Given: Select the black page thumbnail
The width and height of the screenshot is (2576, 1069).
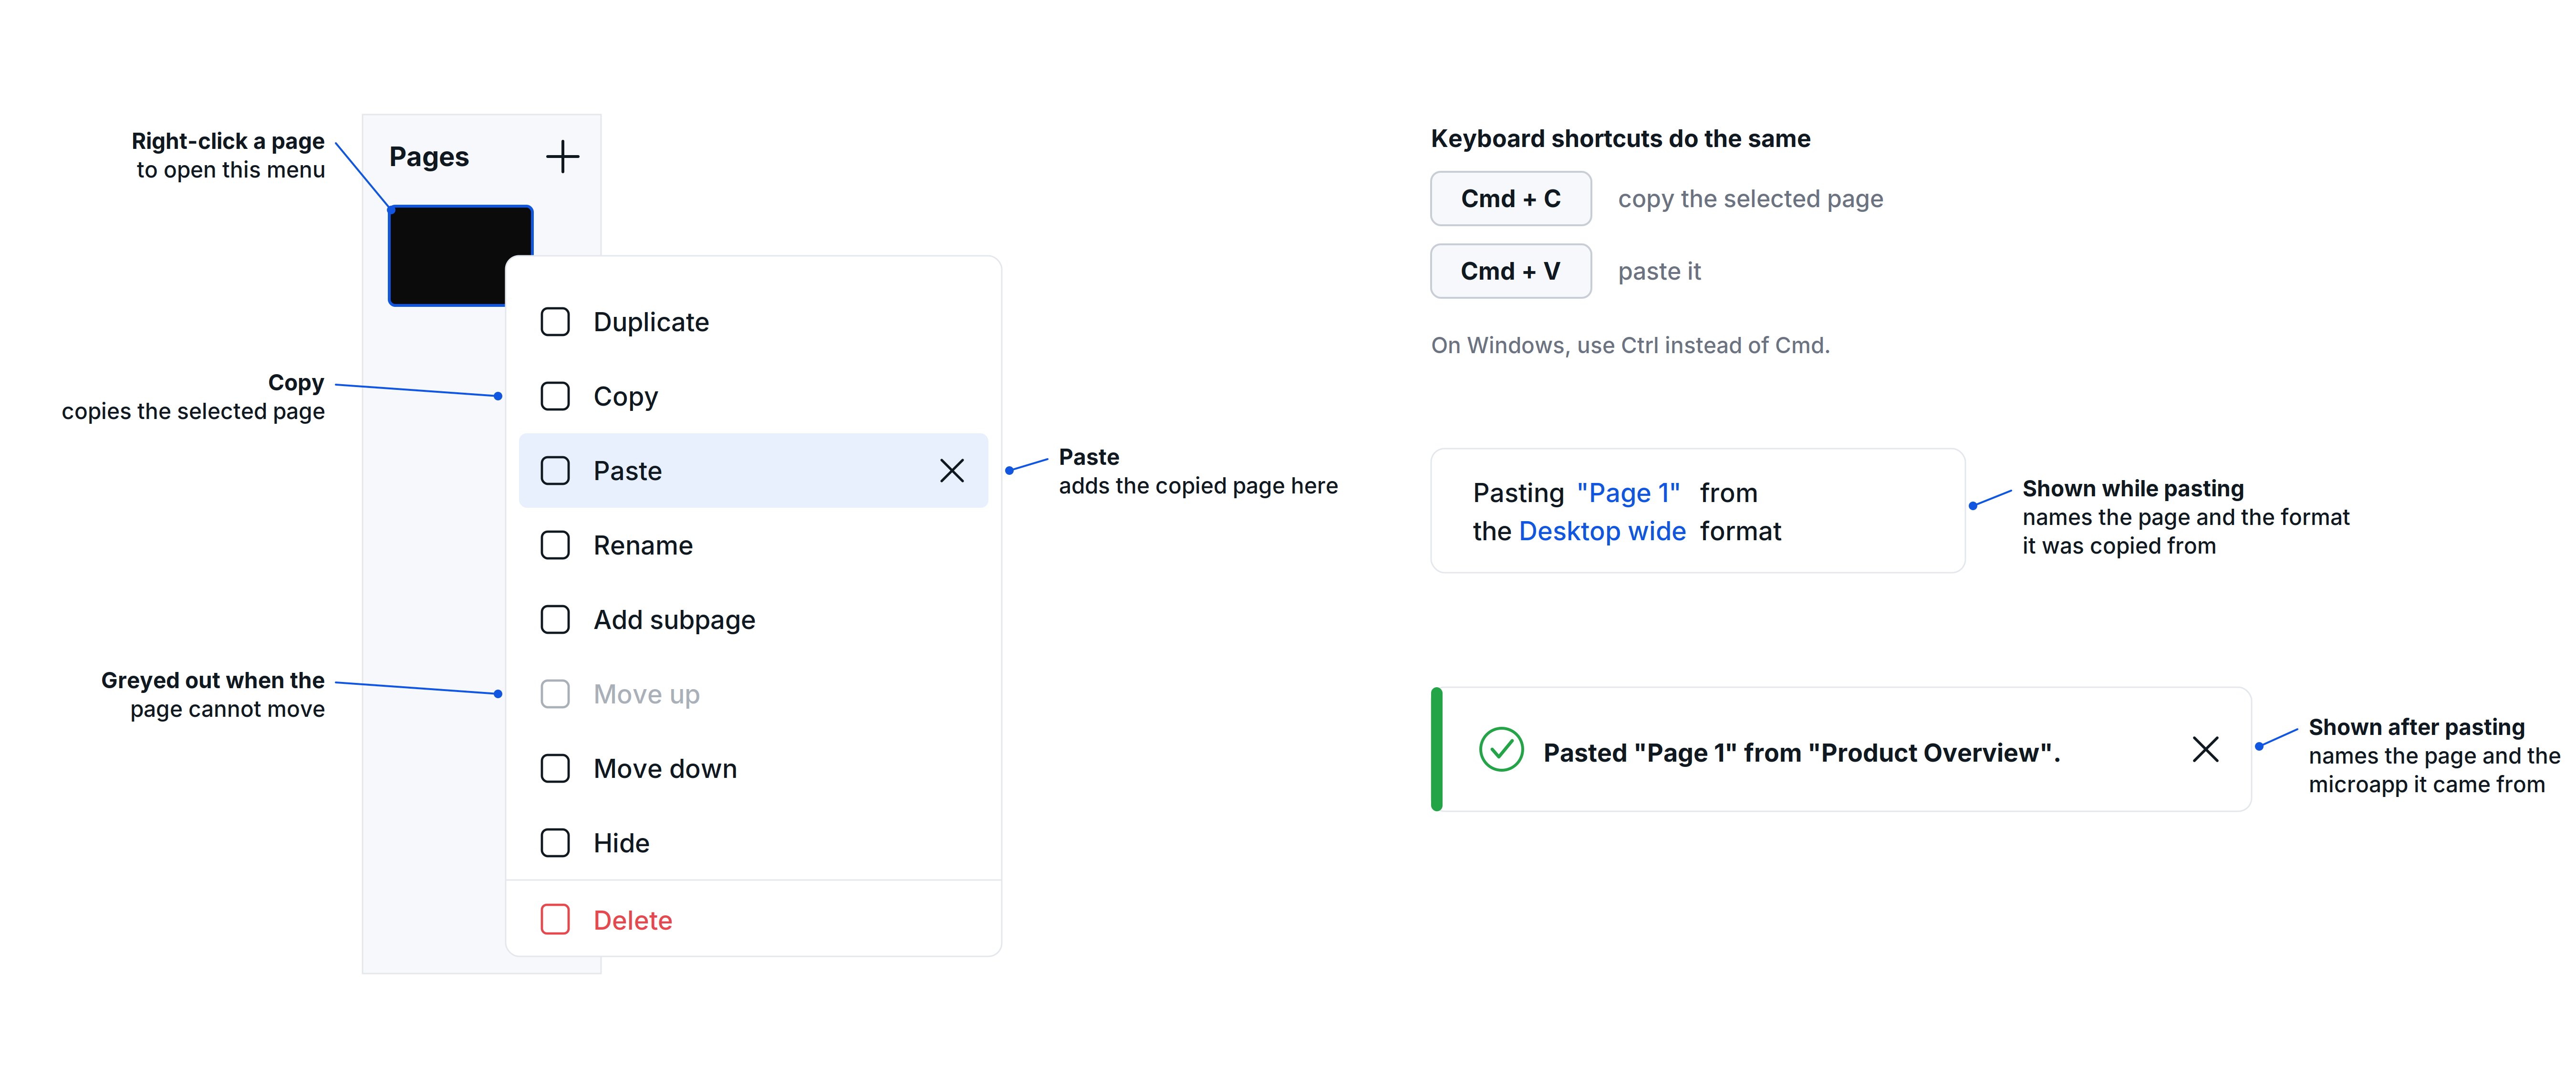Looking at the screenshot, I should (460, 256).
